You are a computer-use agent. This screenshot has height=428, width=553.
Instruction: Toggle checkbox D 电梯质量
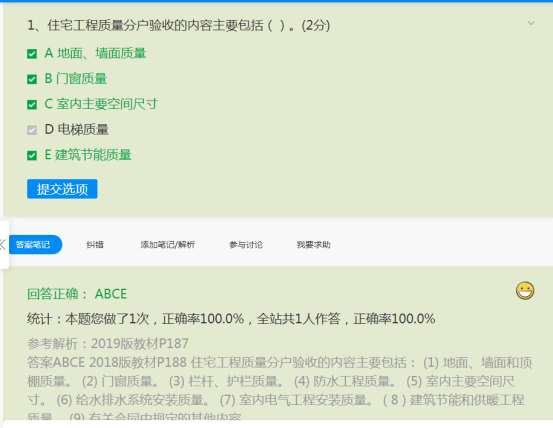tap(32, 130)
